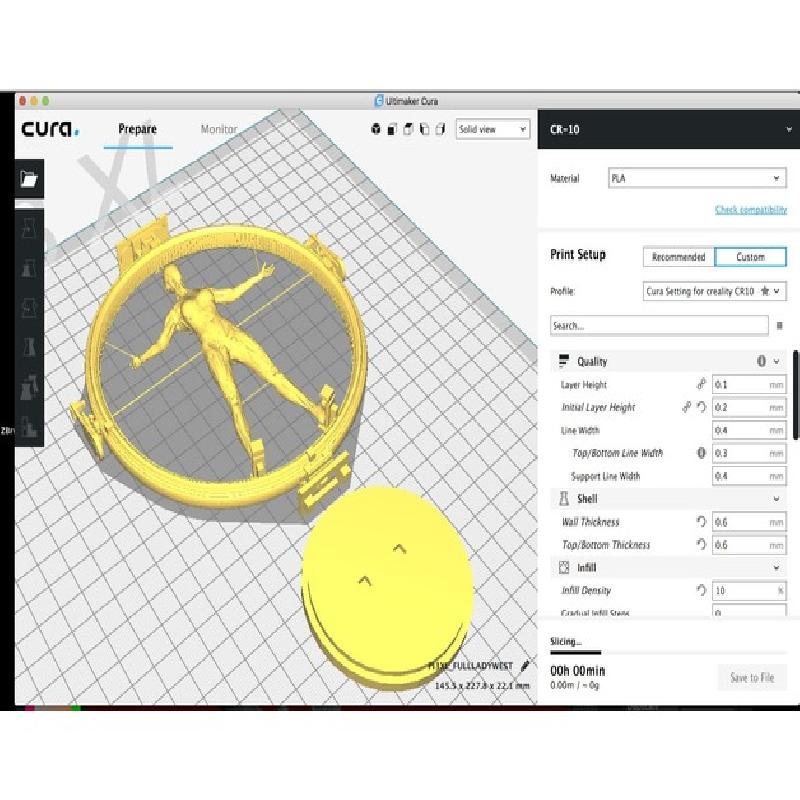Open the Material PLA dropdown
The width and height of the screenshot is (800, 800).
(x=697, y=178)
